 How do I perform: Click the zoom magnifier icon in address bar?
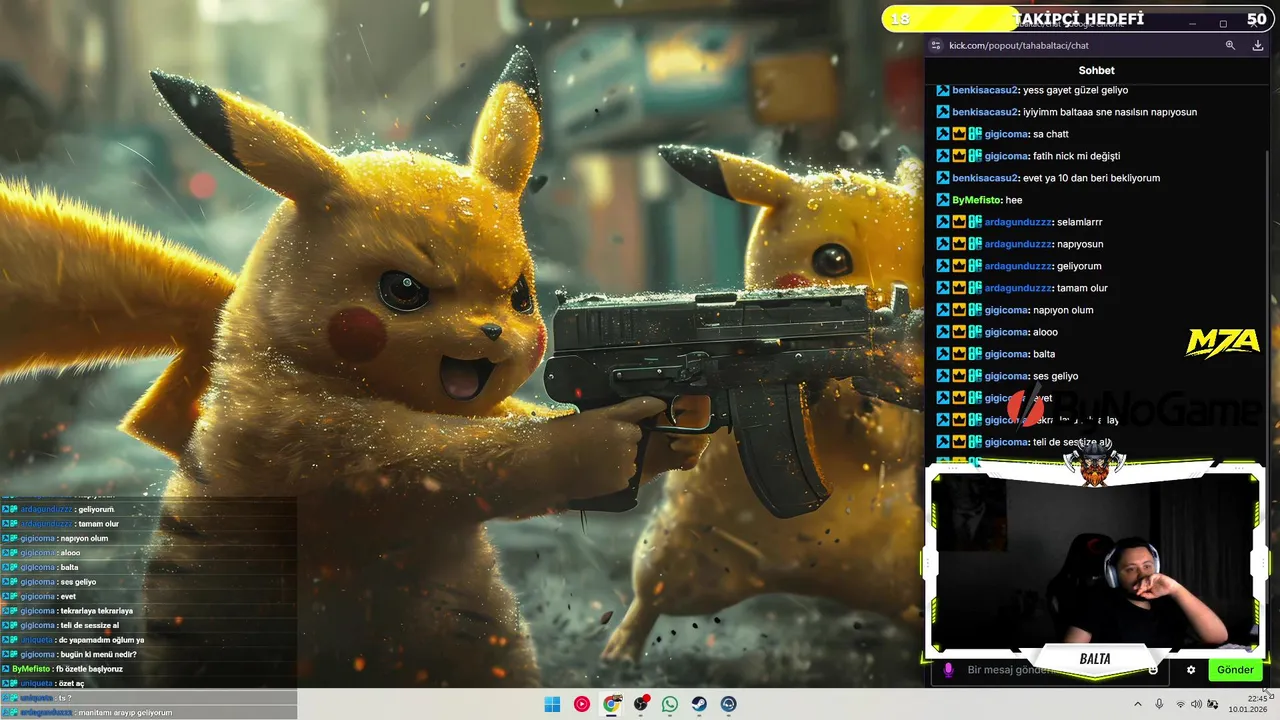1230,45
